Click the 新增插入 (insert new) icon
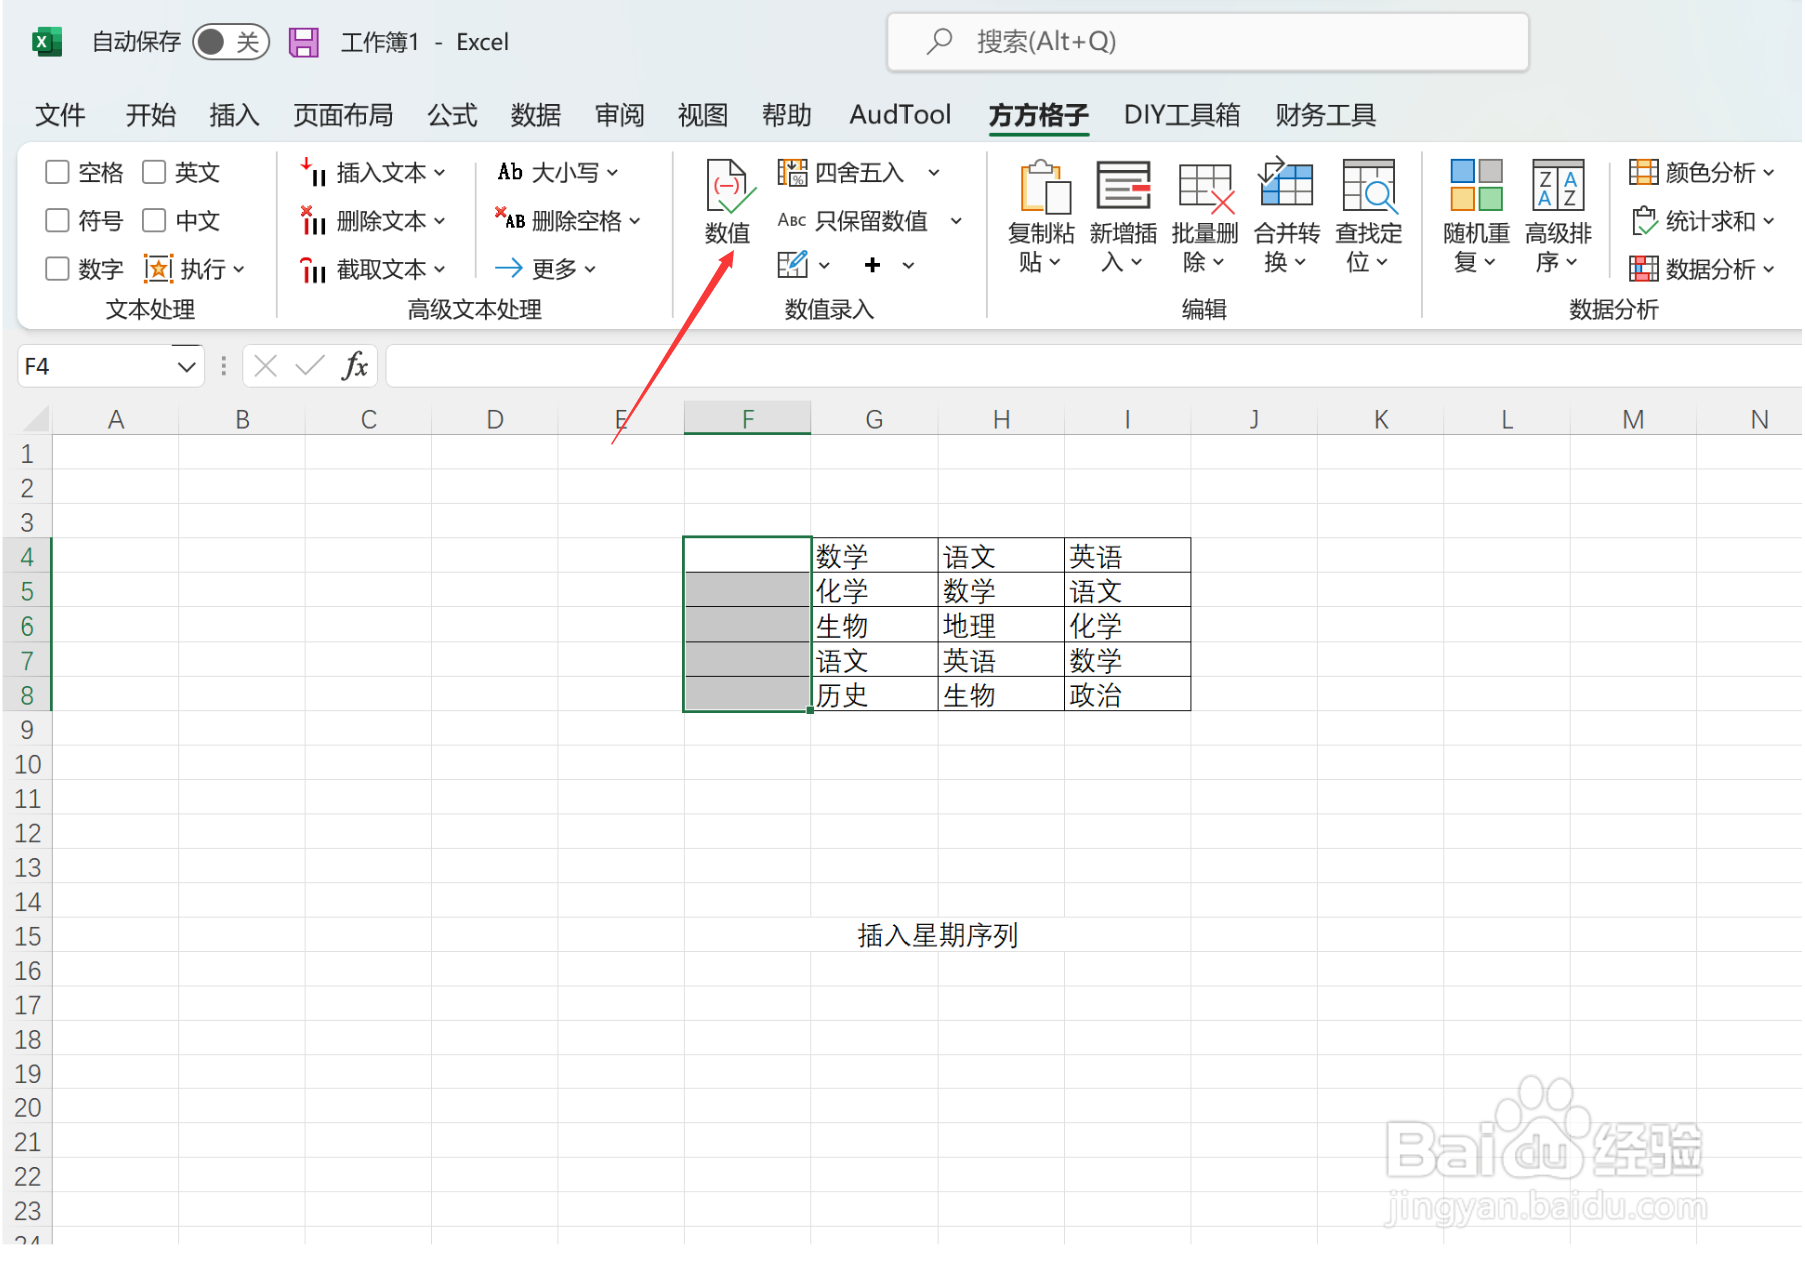Screen dimensions: 1805x1268 [x=1123, y=187]
